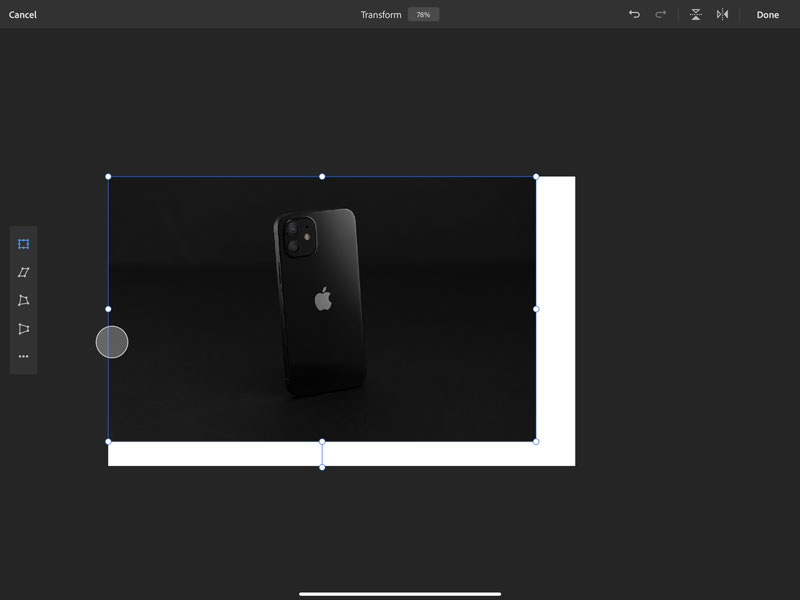The width and height of the screenshot is (800, 600).
Task: Click the top-left corner transform handle
Action: (x=108, y=177)
